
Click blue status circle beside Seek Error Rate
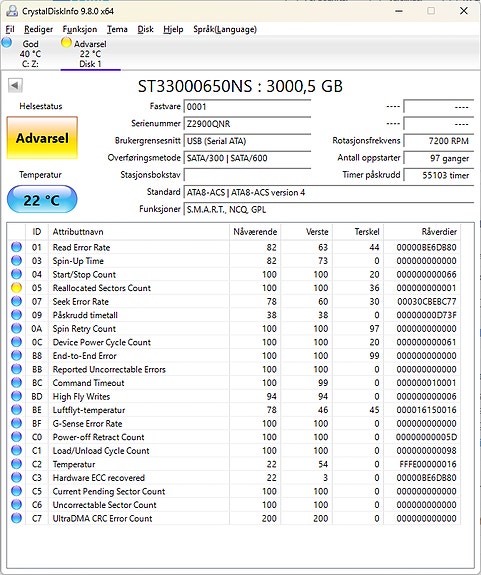(16, 301)
